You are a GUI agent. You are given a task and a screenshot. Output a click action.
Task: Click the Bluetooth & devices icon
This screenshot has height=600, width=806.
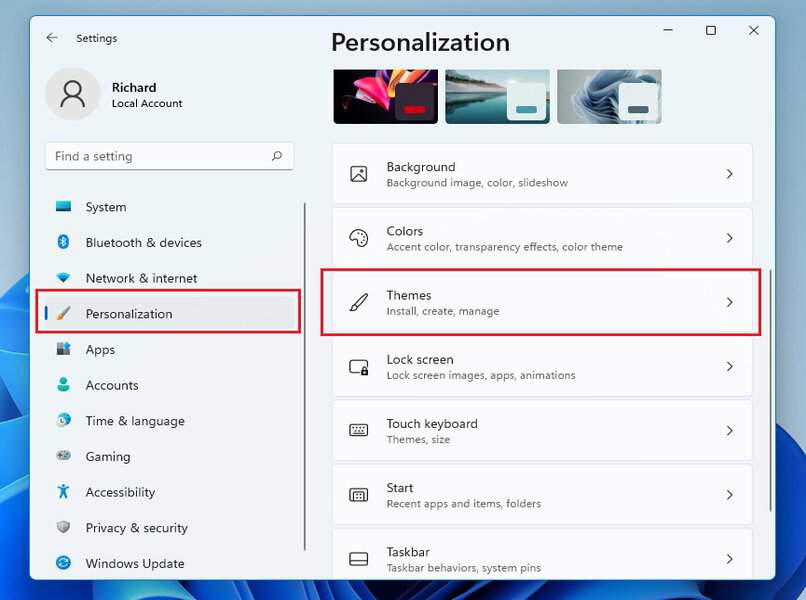(64, 242)
